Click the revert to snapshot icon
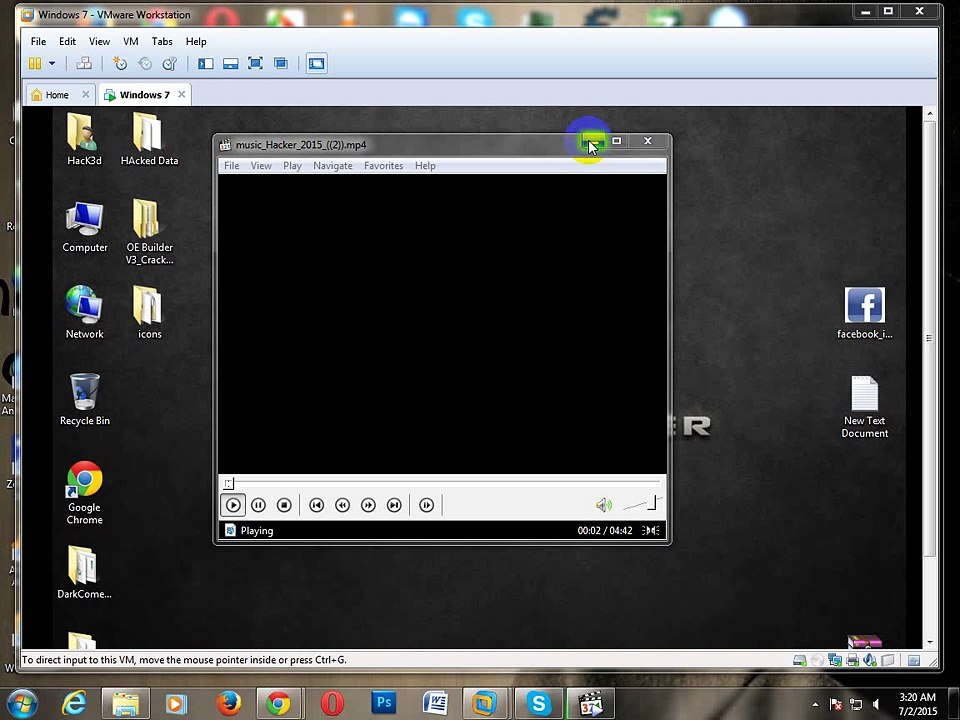 pyautogui.click(x=144, y=63)
